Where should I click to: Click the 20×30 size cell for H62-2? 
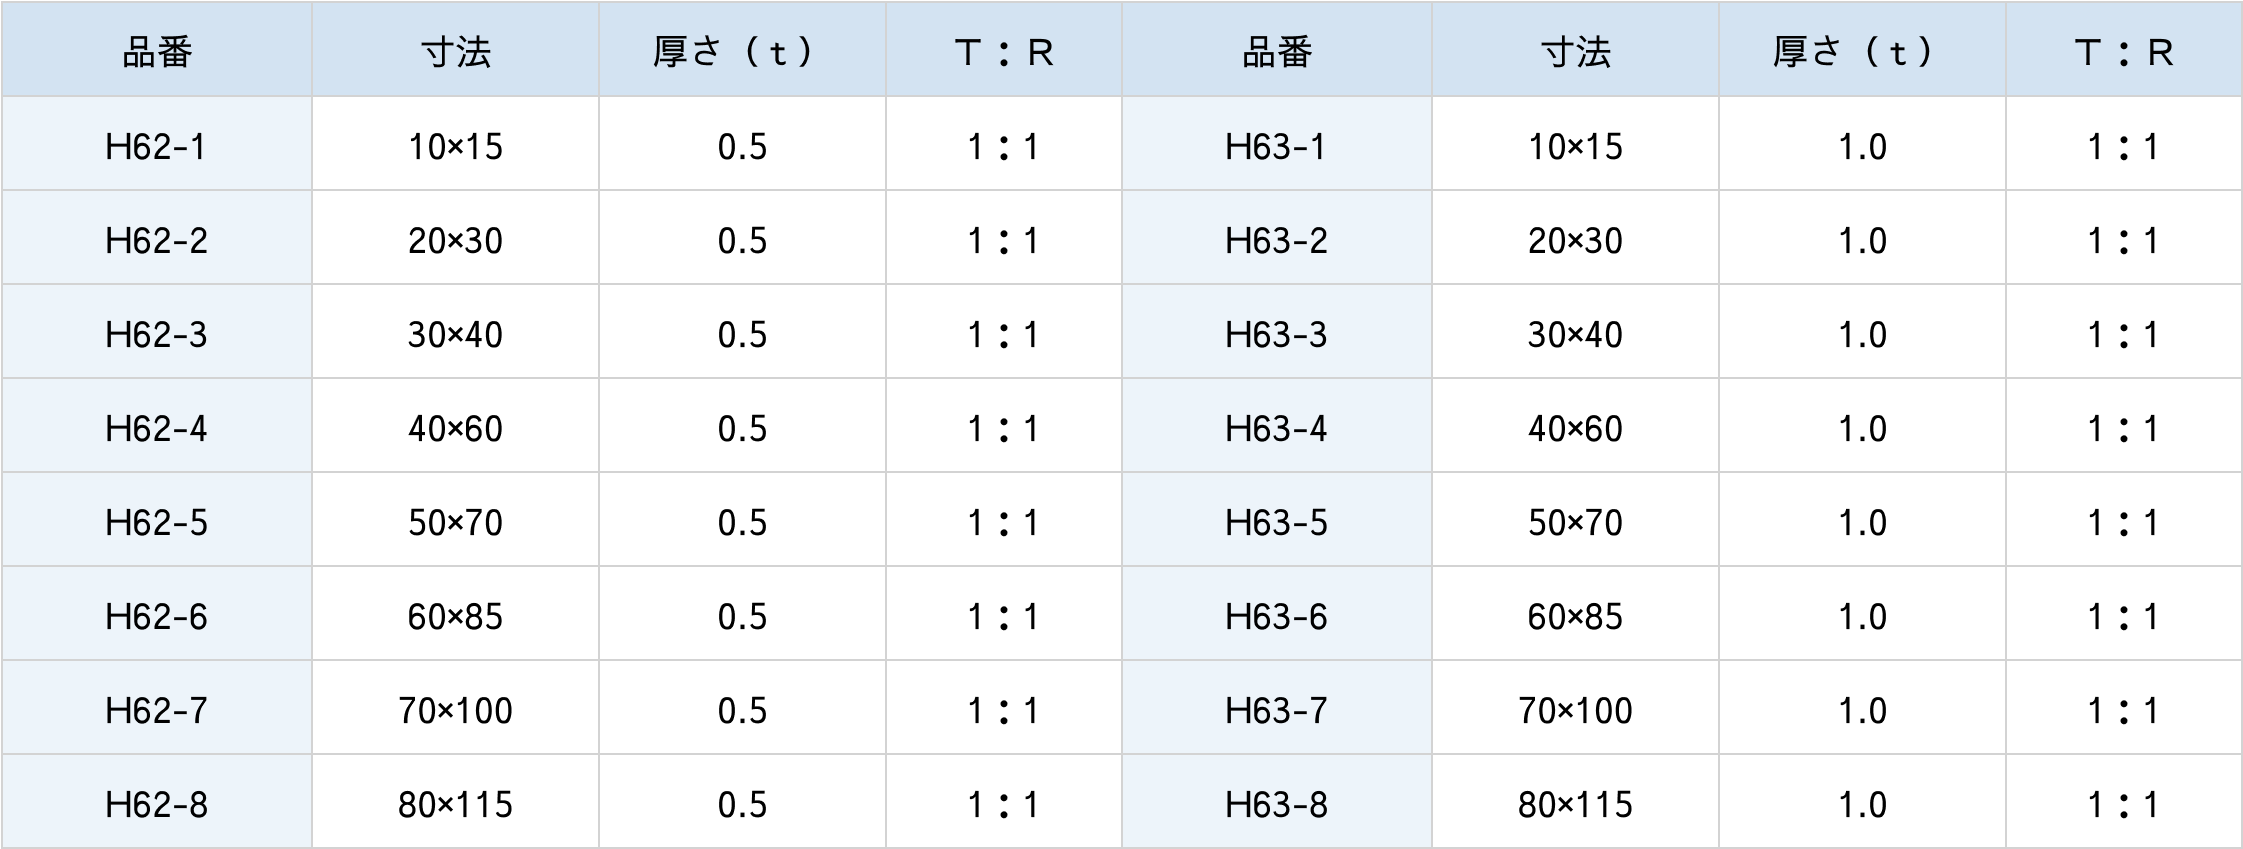point(455,241)
